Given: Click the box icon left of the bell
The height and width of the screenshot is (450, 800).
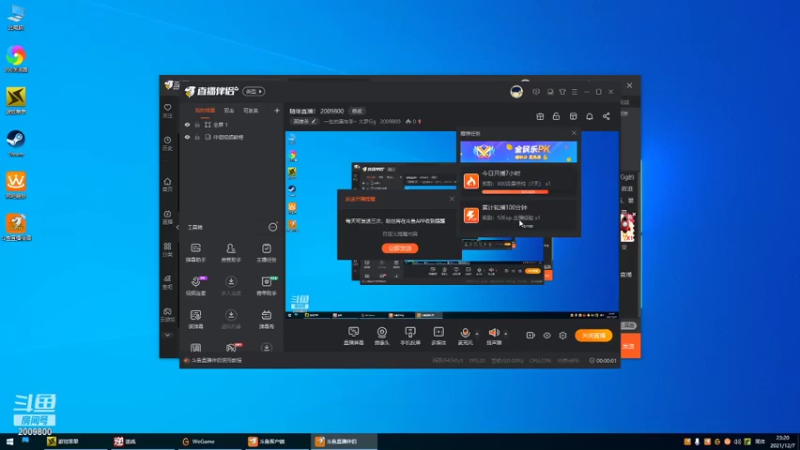Looking at the screenshot, I should tap(573, 116).
